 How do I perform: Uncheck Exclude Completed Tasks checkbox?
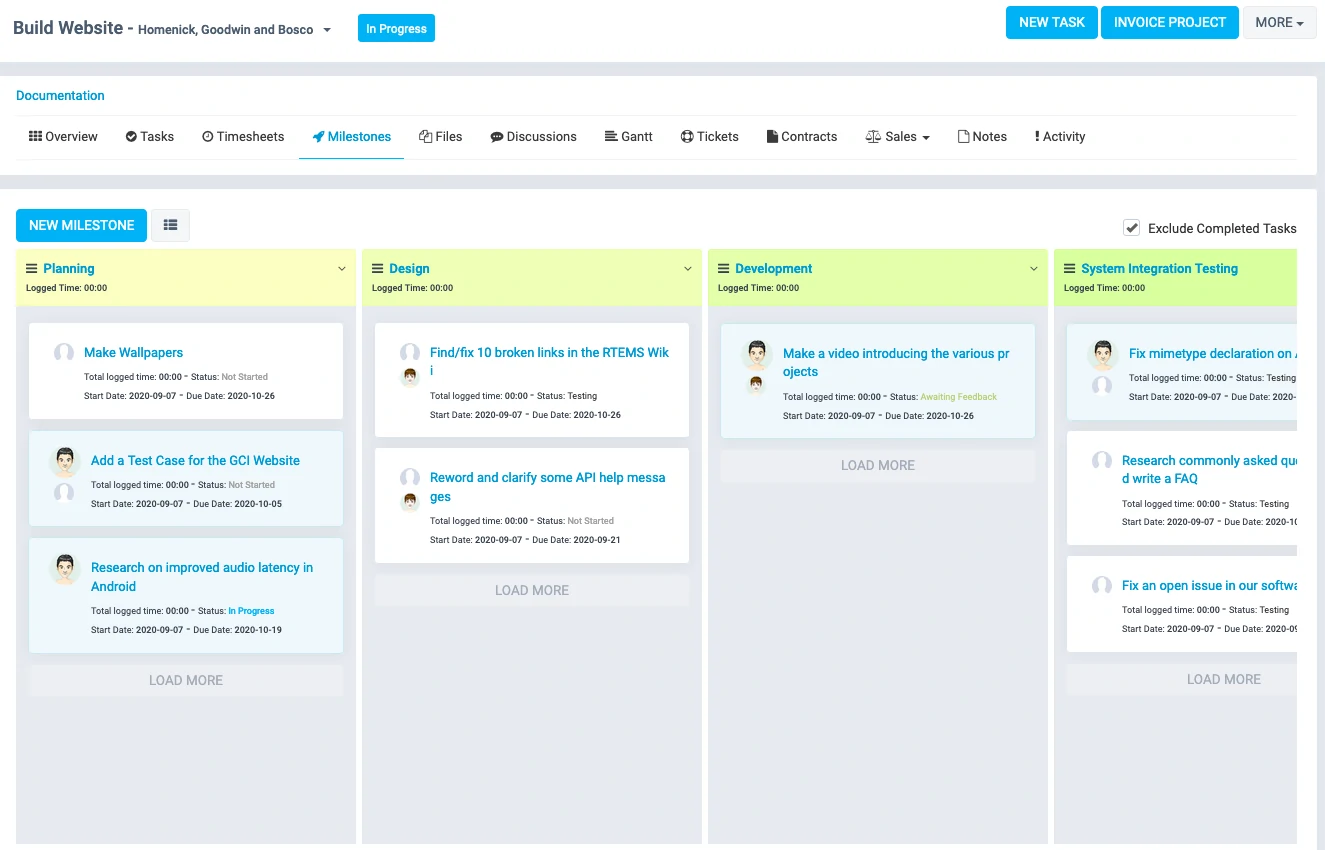click(x=1131, y=227)
